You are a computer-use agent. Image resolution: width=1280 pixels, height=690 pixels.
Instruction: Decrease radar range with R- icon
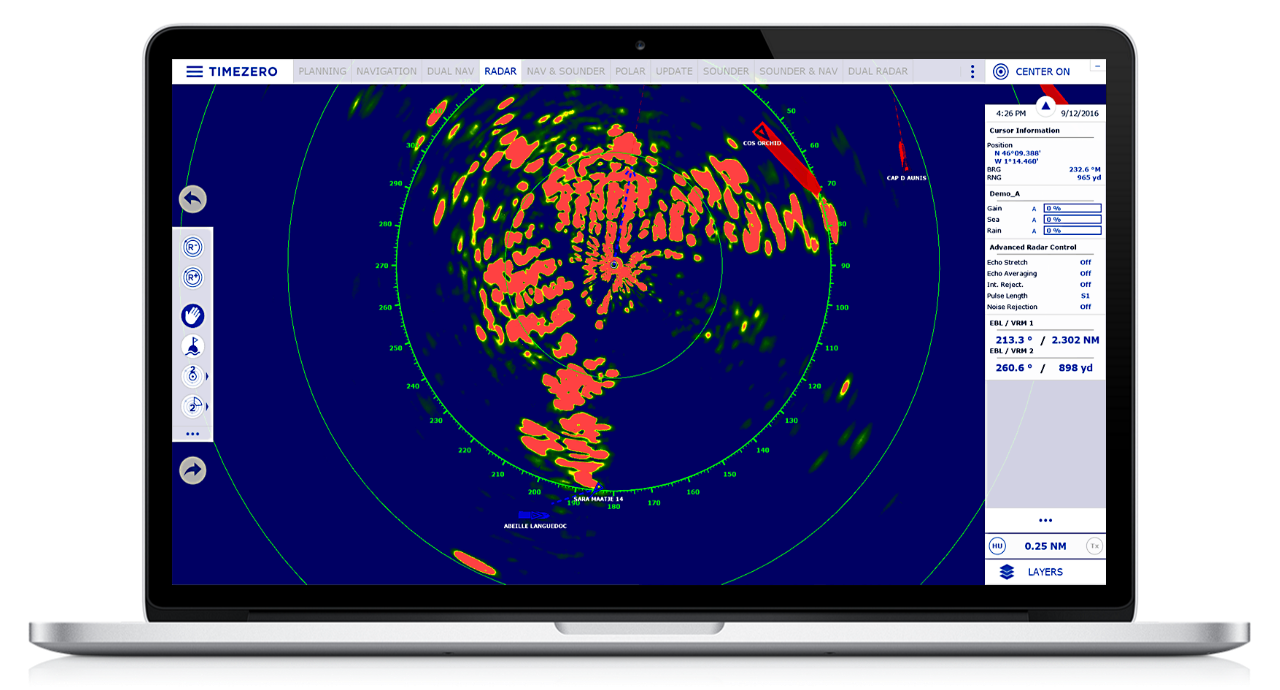click(192, 247)
